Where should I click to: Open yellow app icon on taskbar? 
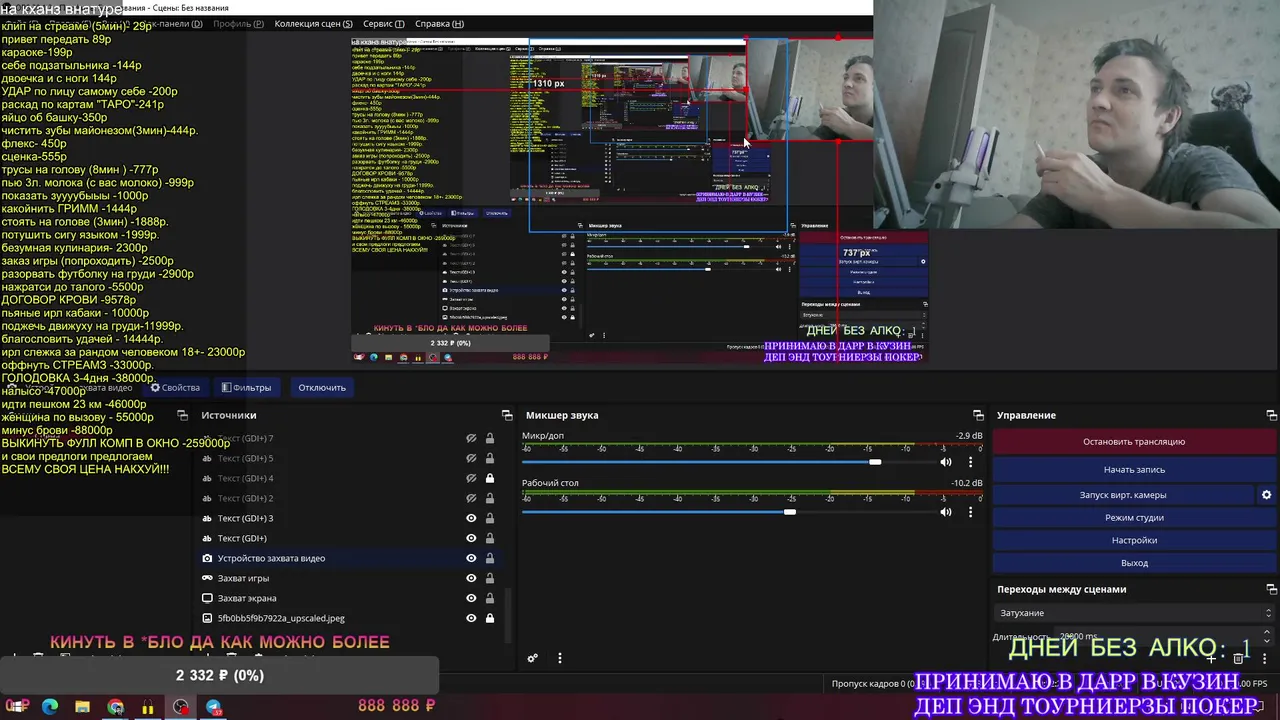click(x=148, y=707)
